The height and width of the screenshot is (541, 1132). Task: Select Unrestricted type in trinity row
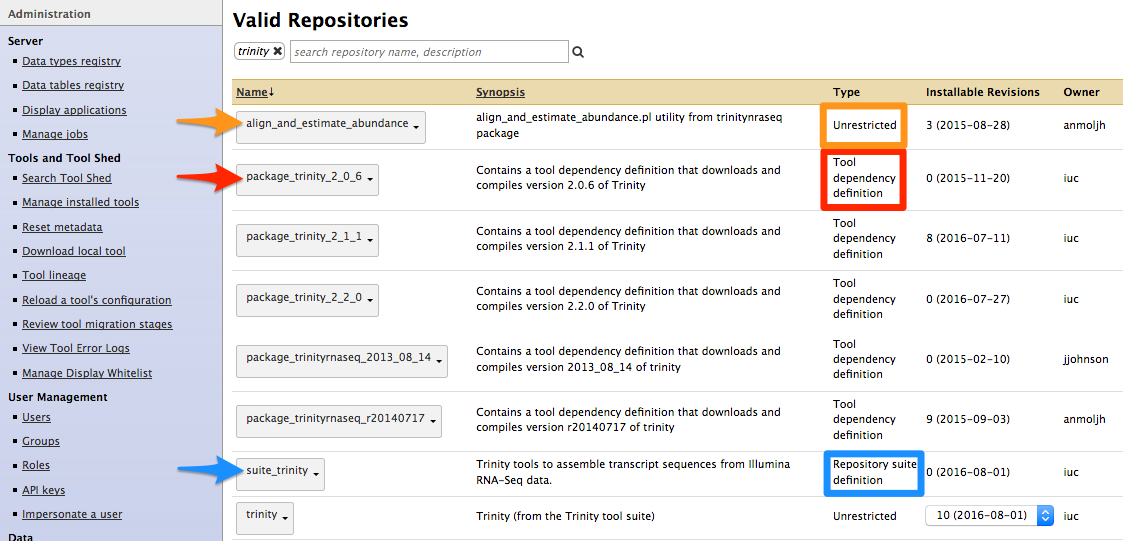tap(865, 516)
